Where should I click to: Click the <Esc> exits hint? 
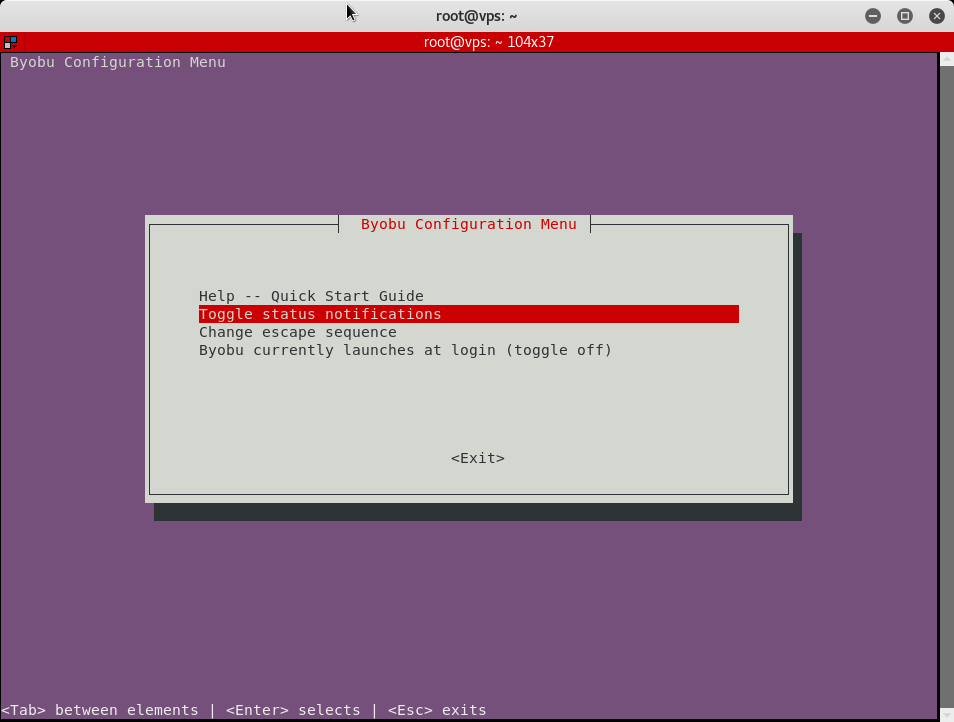coord(437,710)
